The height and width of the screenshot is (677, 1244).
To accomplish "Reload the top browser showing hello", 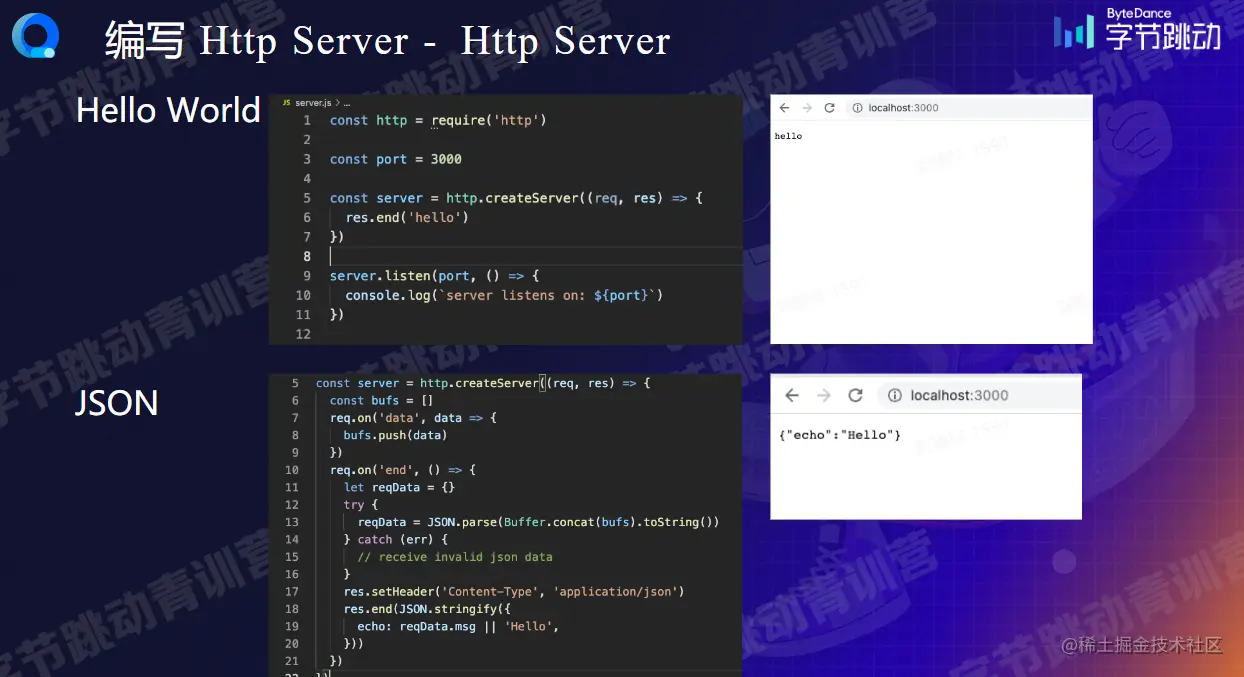I will (829, 108).
